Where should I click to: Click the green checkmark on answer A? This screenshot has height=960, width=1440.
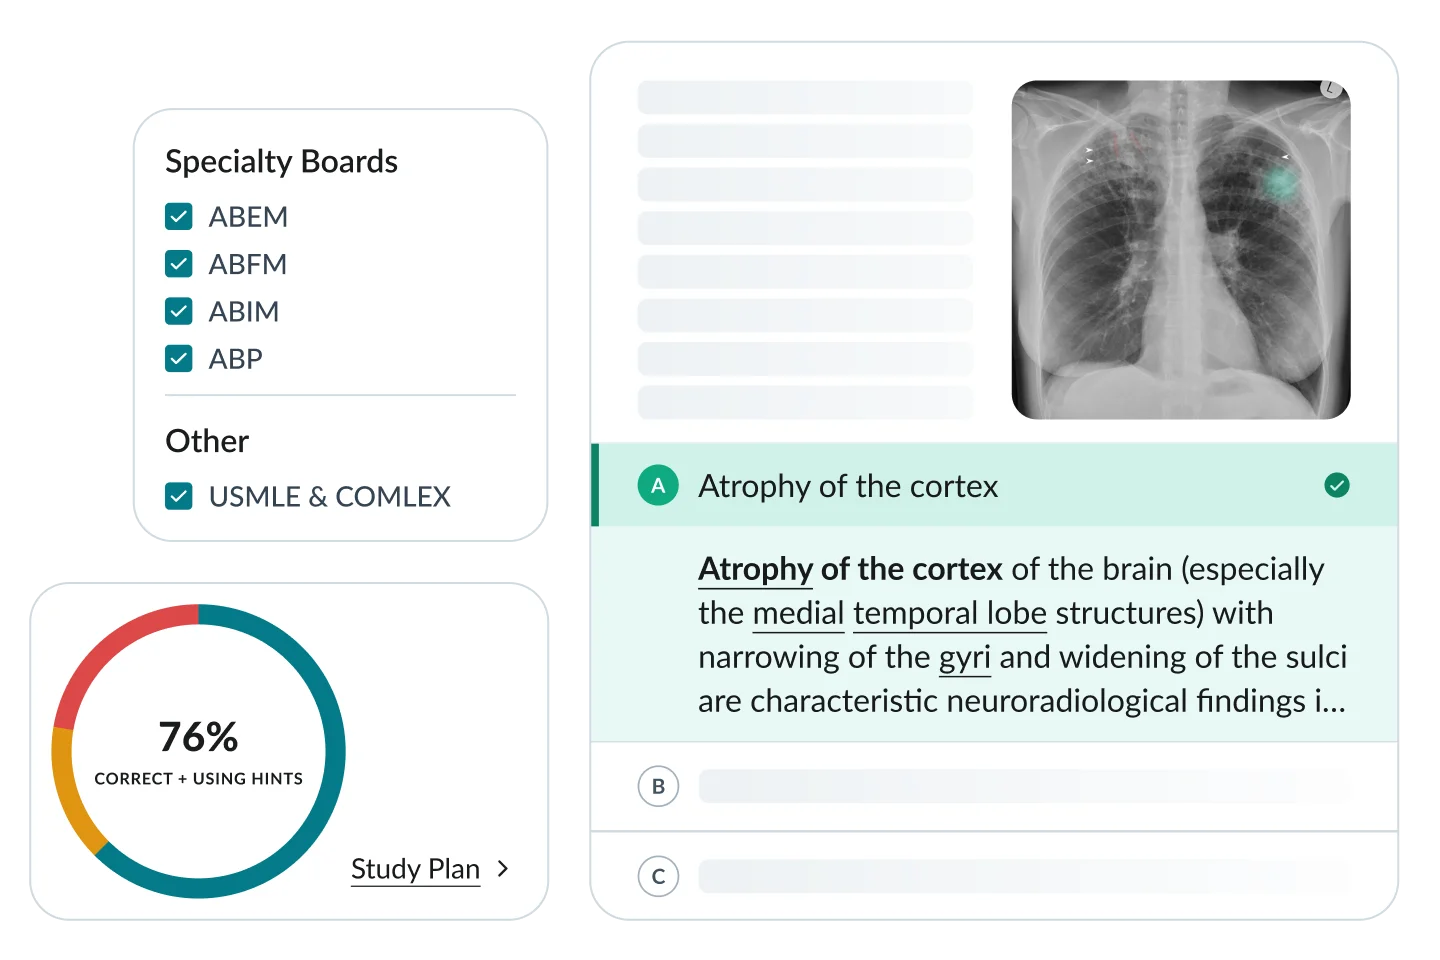tap(1337, 485)
